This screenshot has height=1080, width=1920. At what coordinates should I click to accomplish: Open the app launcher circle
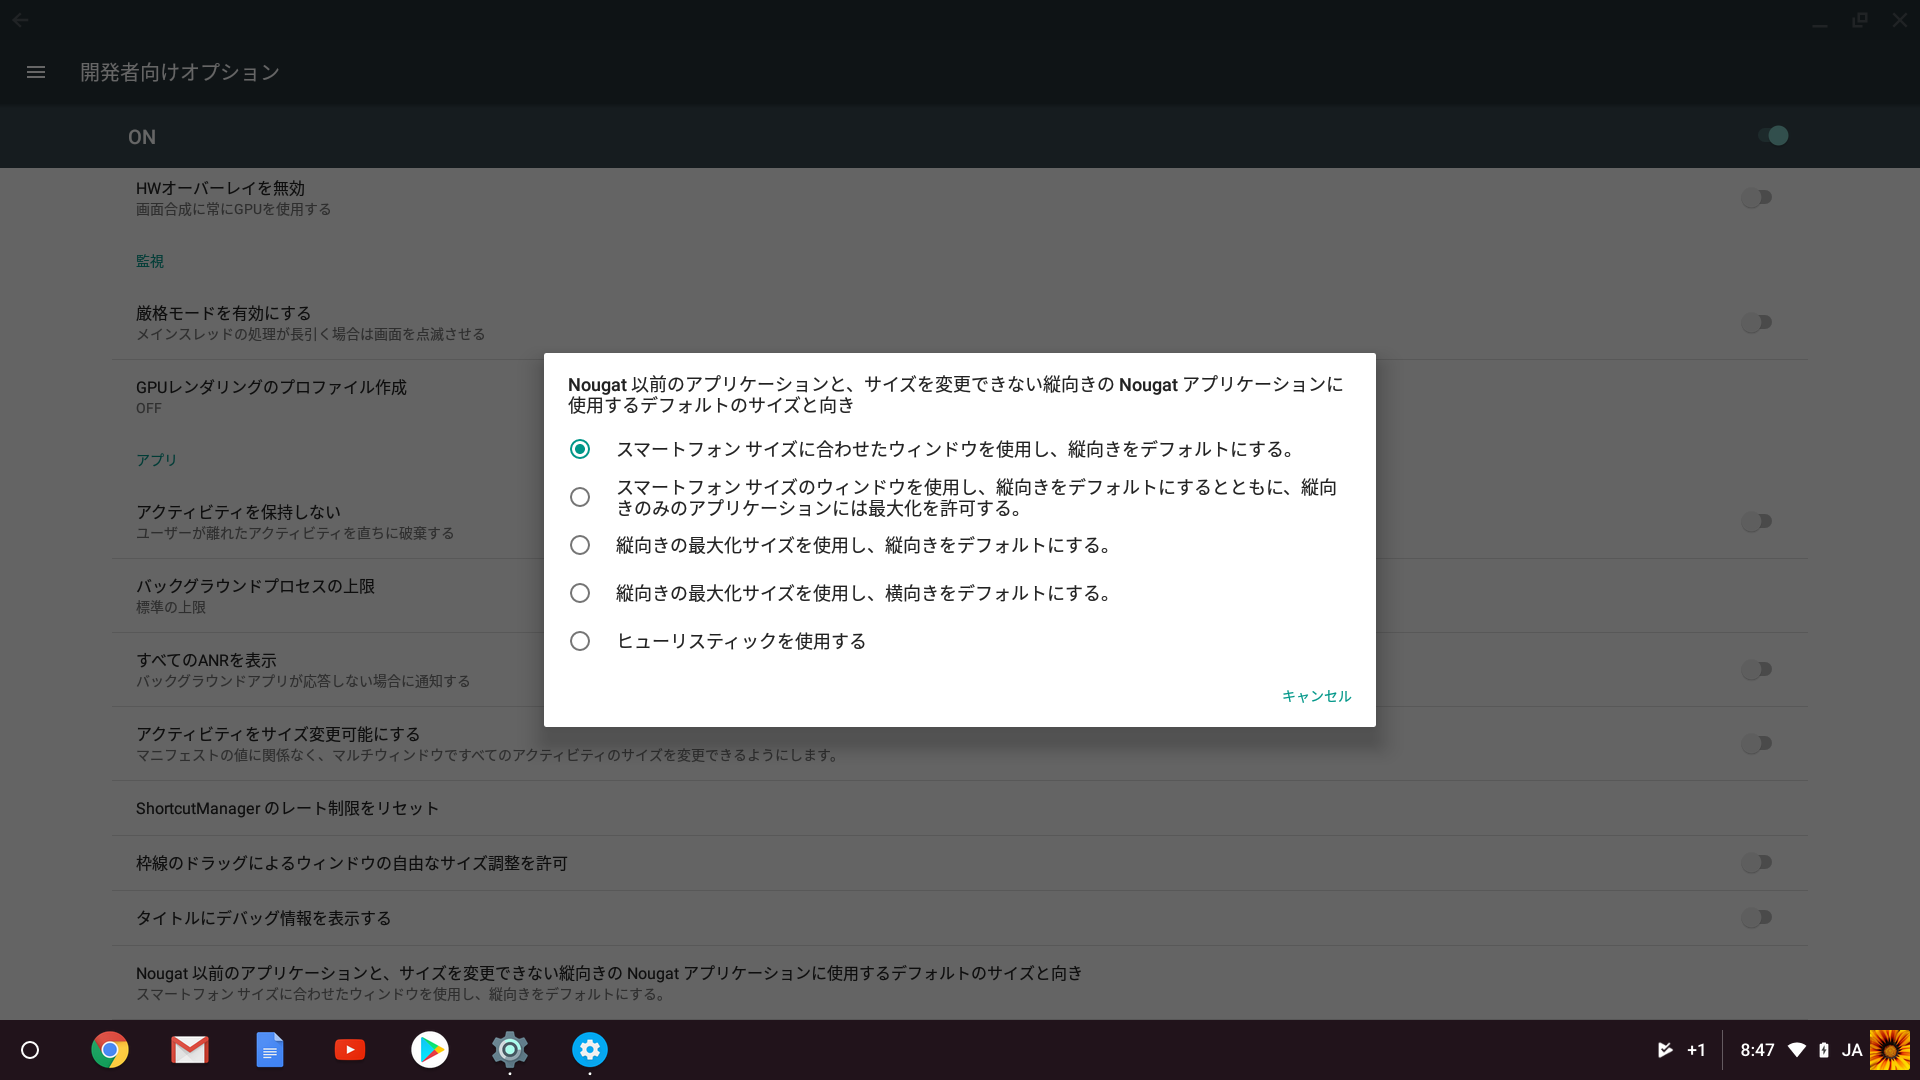[x=30, y=1049]
